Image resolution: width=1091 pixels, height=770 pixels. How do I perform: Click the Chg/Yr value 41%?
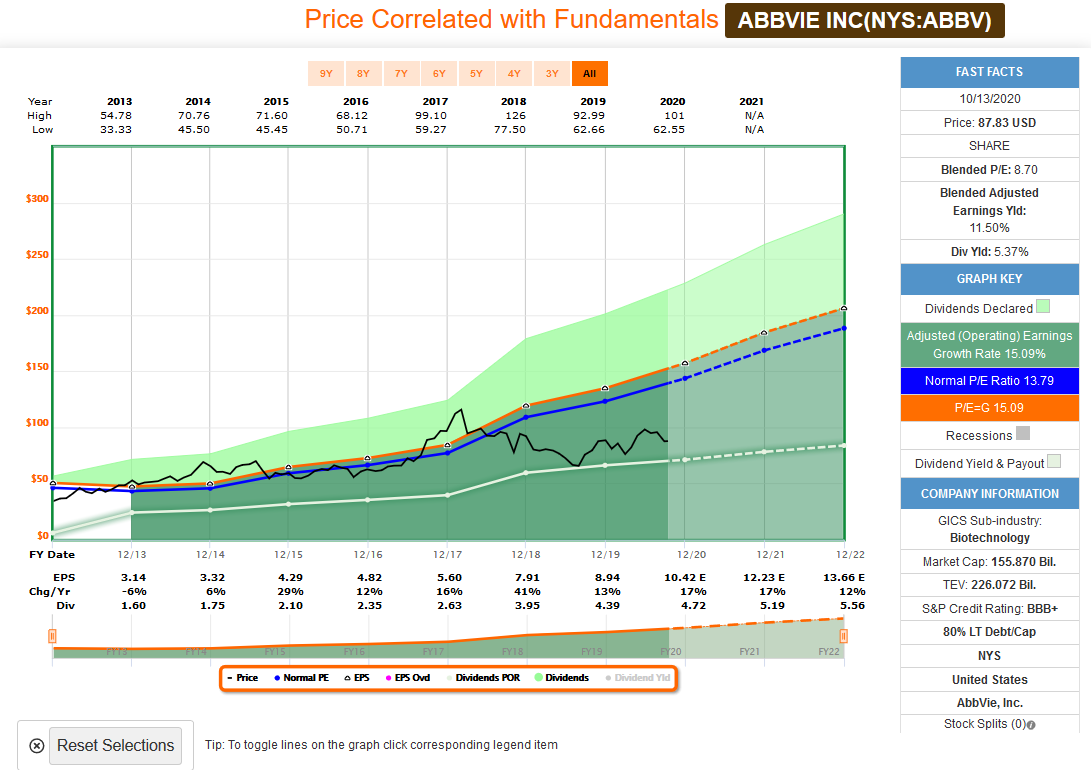coord(527,591)
